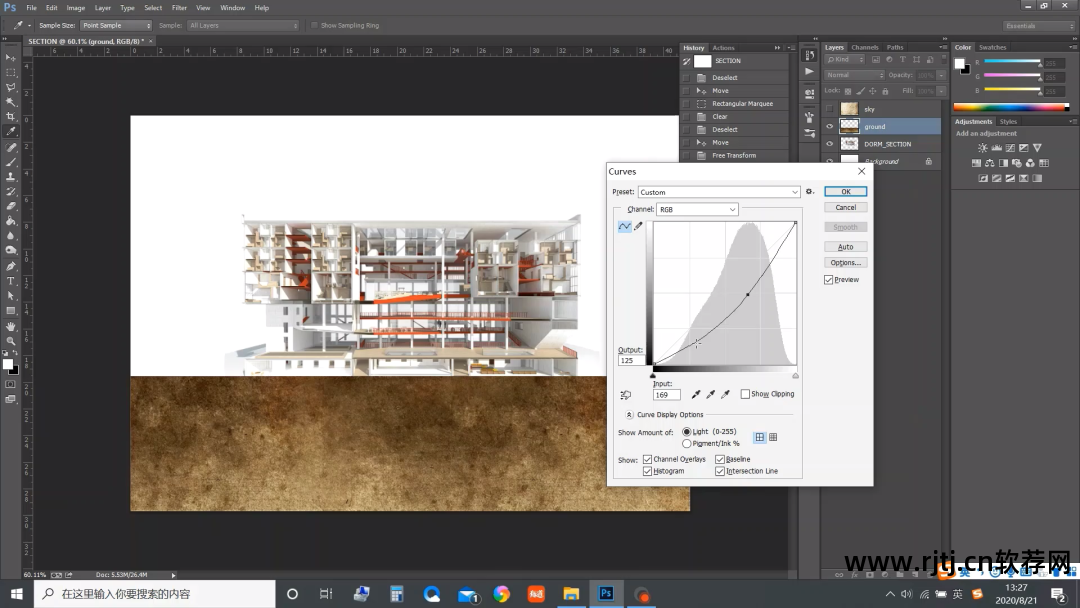Open the layer Opacity slider dropdown

pos(941,75)
